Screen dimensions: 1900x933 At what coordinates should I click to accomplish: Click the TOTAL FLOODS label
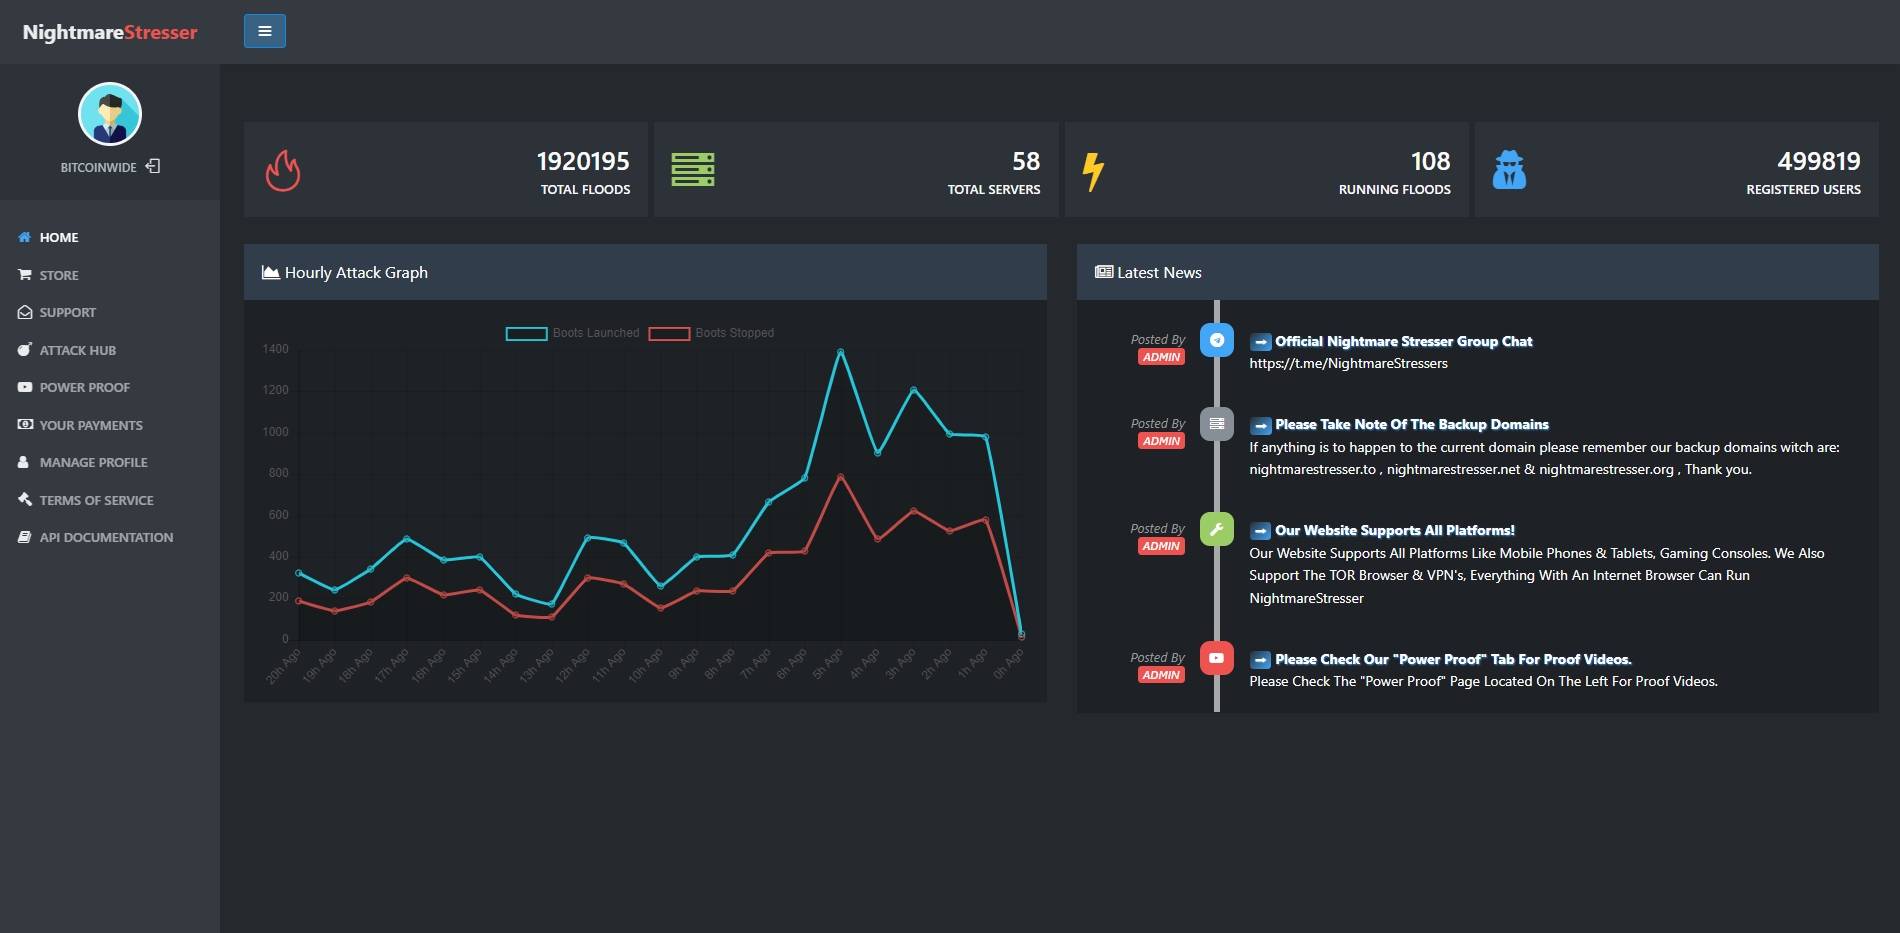(x=586, y=189)
